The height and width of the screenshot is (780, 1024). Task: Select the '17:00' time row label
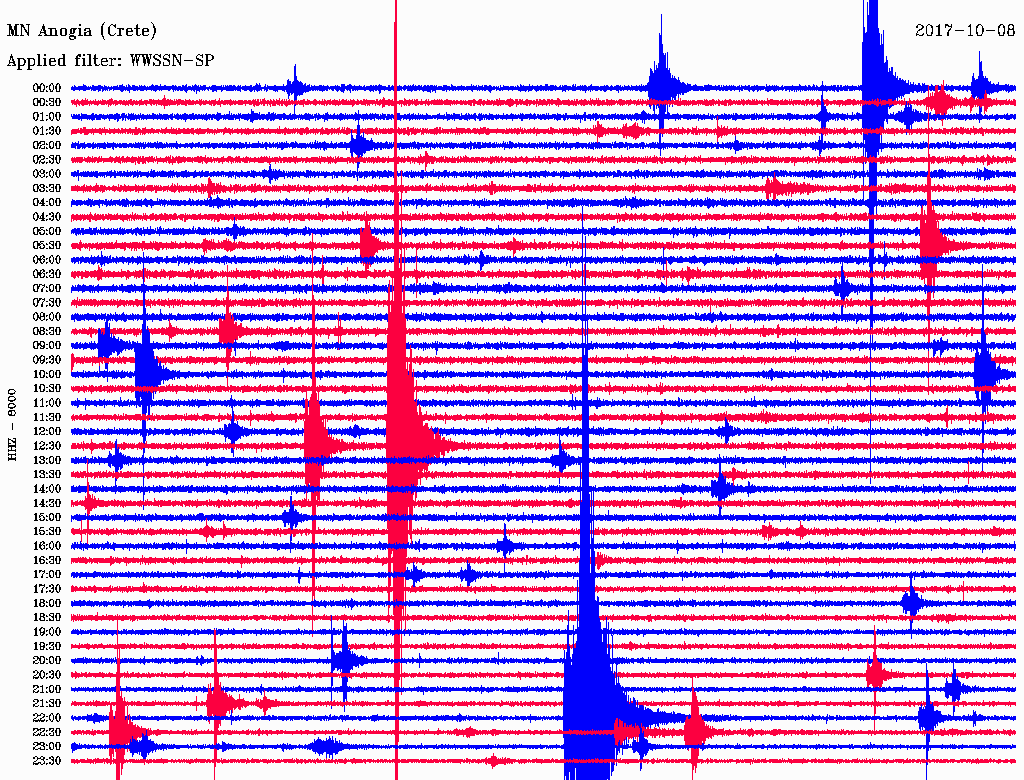(x=47, y=574)
